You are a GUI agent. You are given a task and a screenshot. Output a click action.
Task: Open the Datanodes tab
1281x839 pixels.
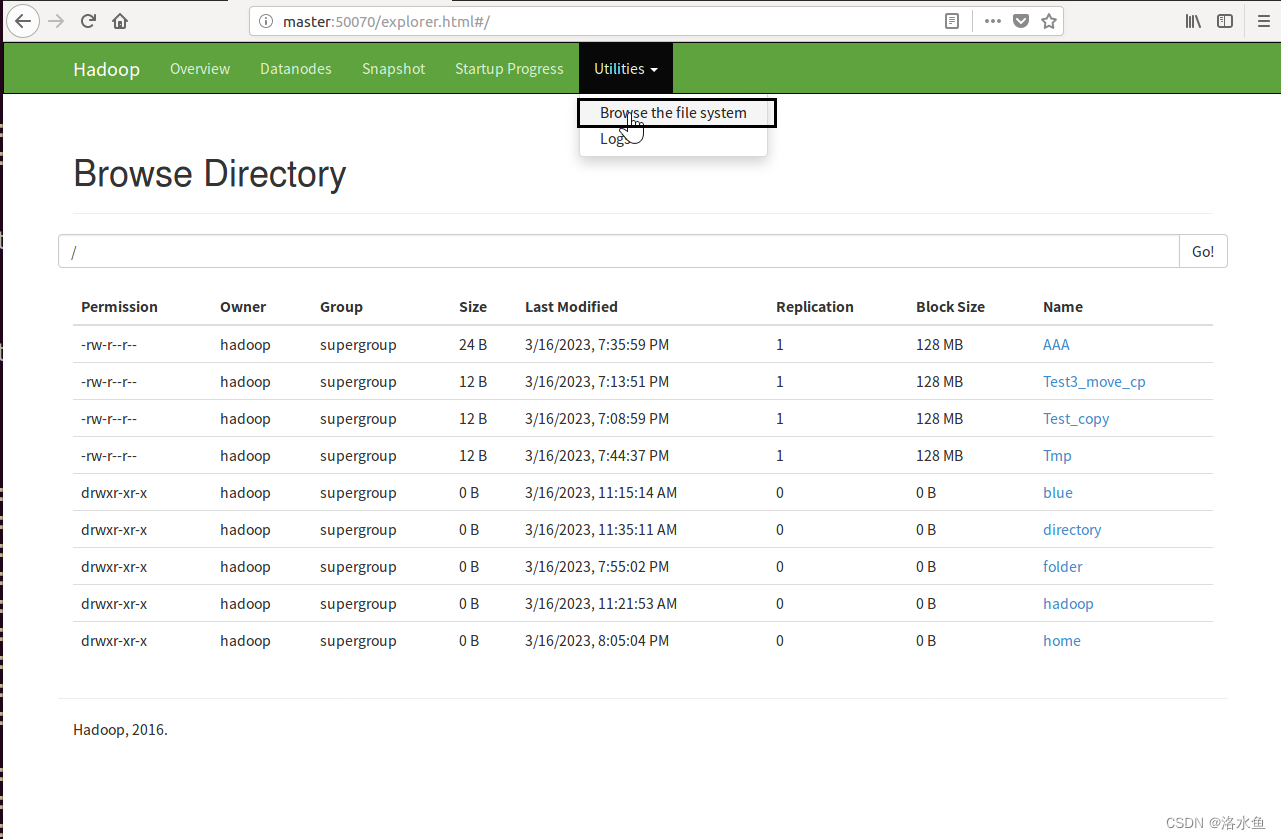tap(296, 69)
